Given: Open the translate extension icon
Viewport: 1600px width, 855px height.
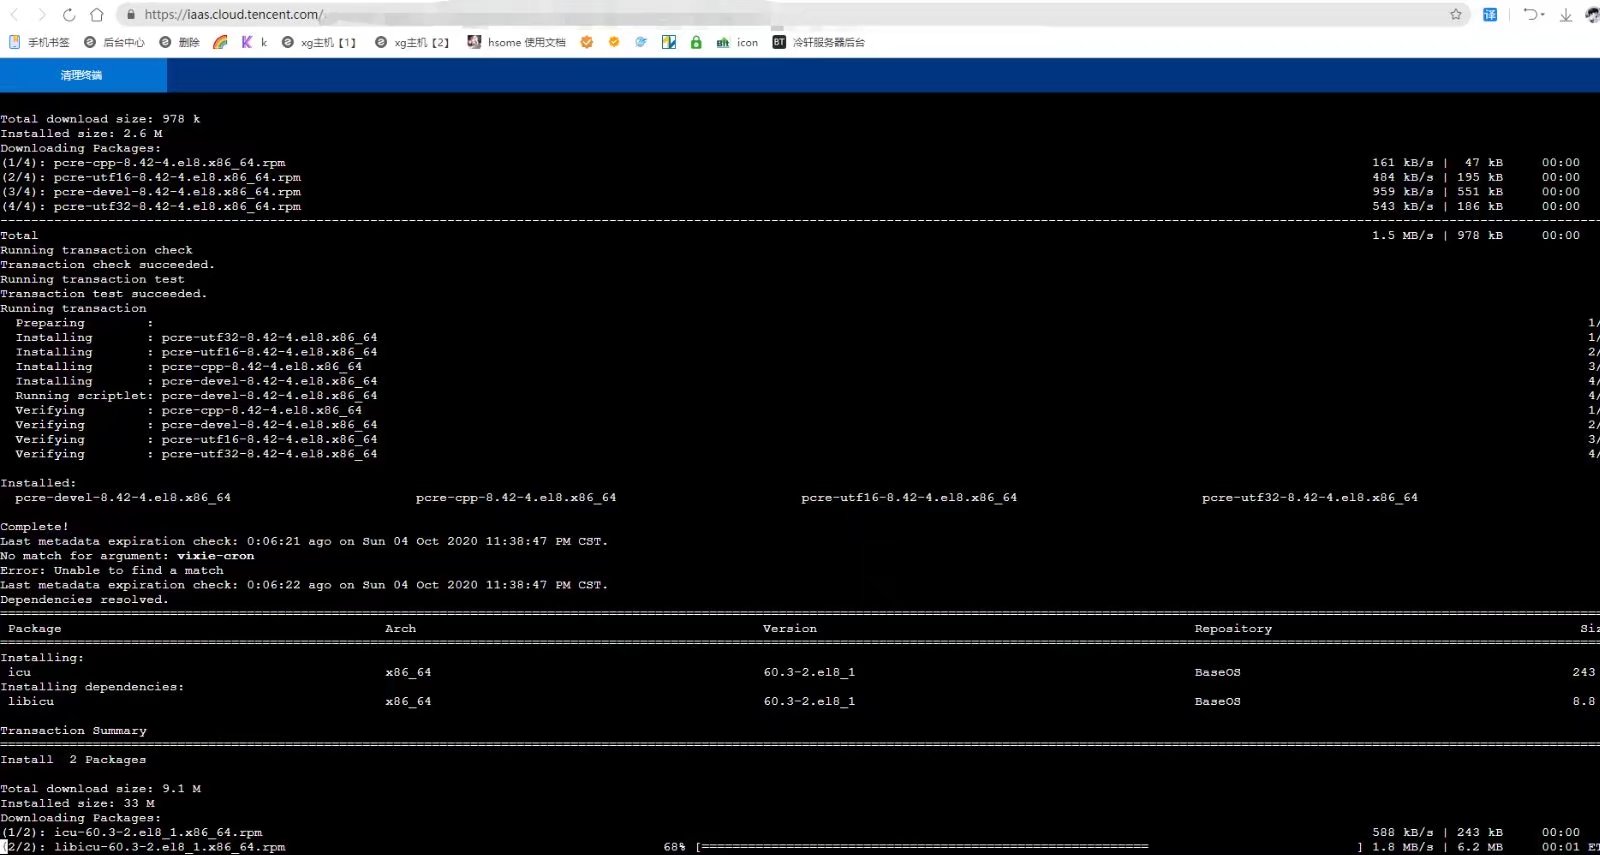Looking at the screenshot, I should pyautogui.click(x=1490, y=15).
